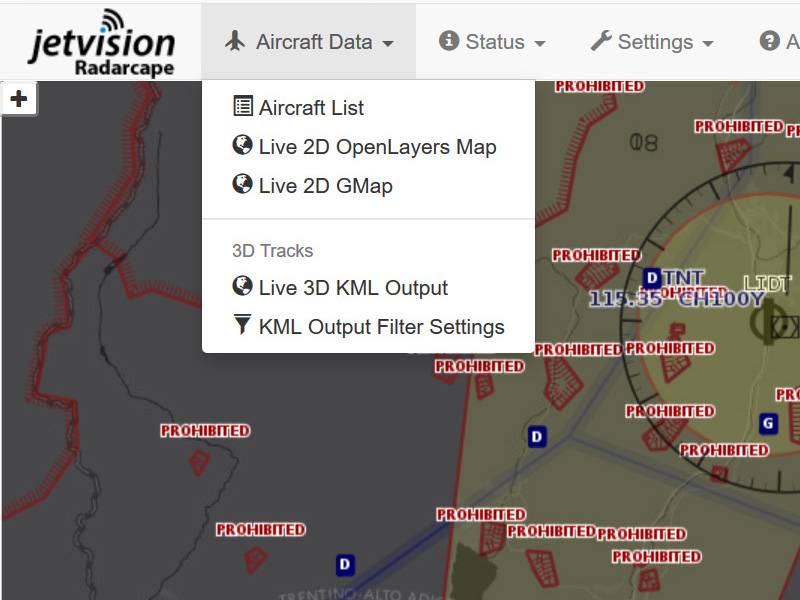Click the list icon beside Aircraft List
The image size is (800, 600).
point(242,107)
